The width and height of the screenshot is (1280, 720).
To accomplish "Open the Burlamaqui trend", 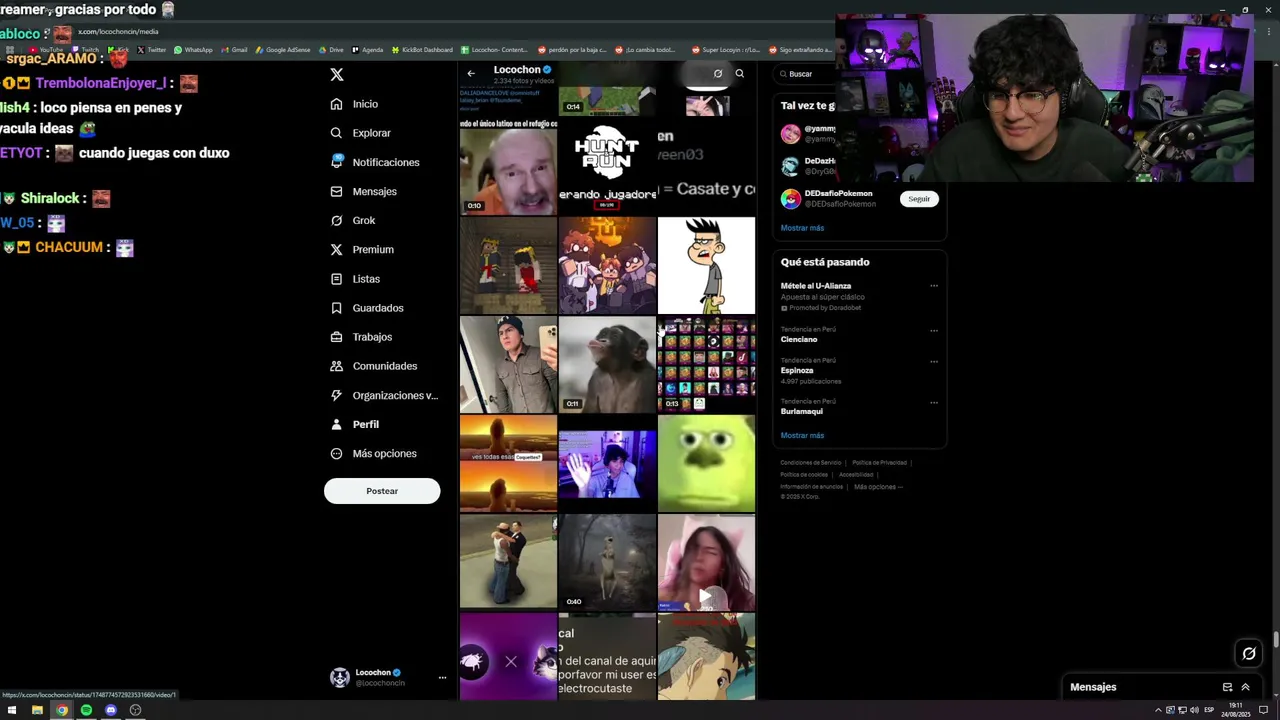I will point(802,411).
